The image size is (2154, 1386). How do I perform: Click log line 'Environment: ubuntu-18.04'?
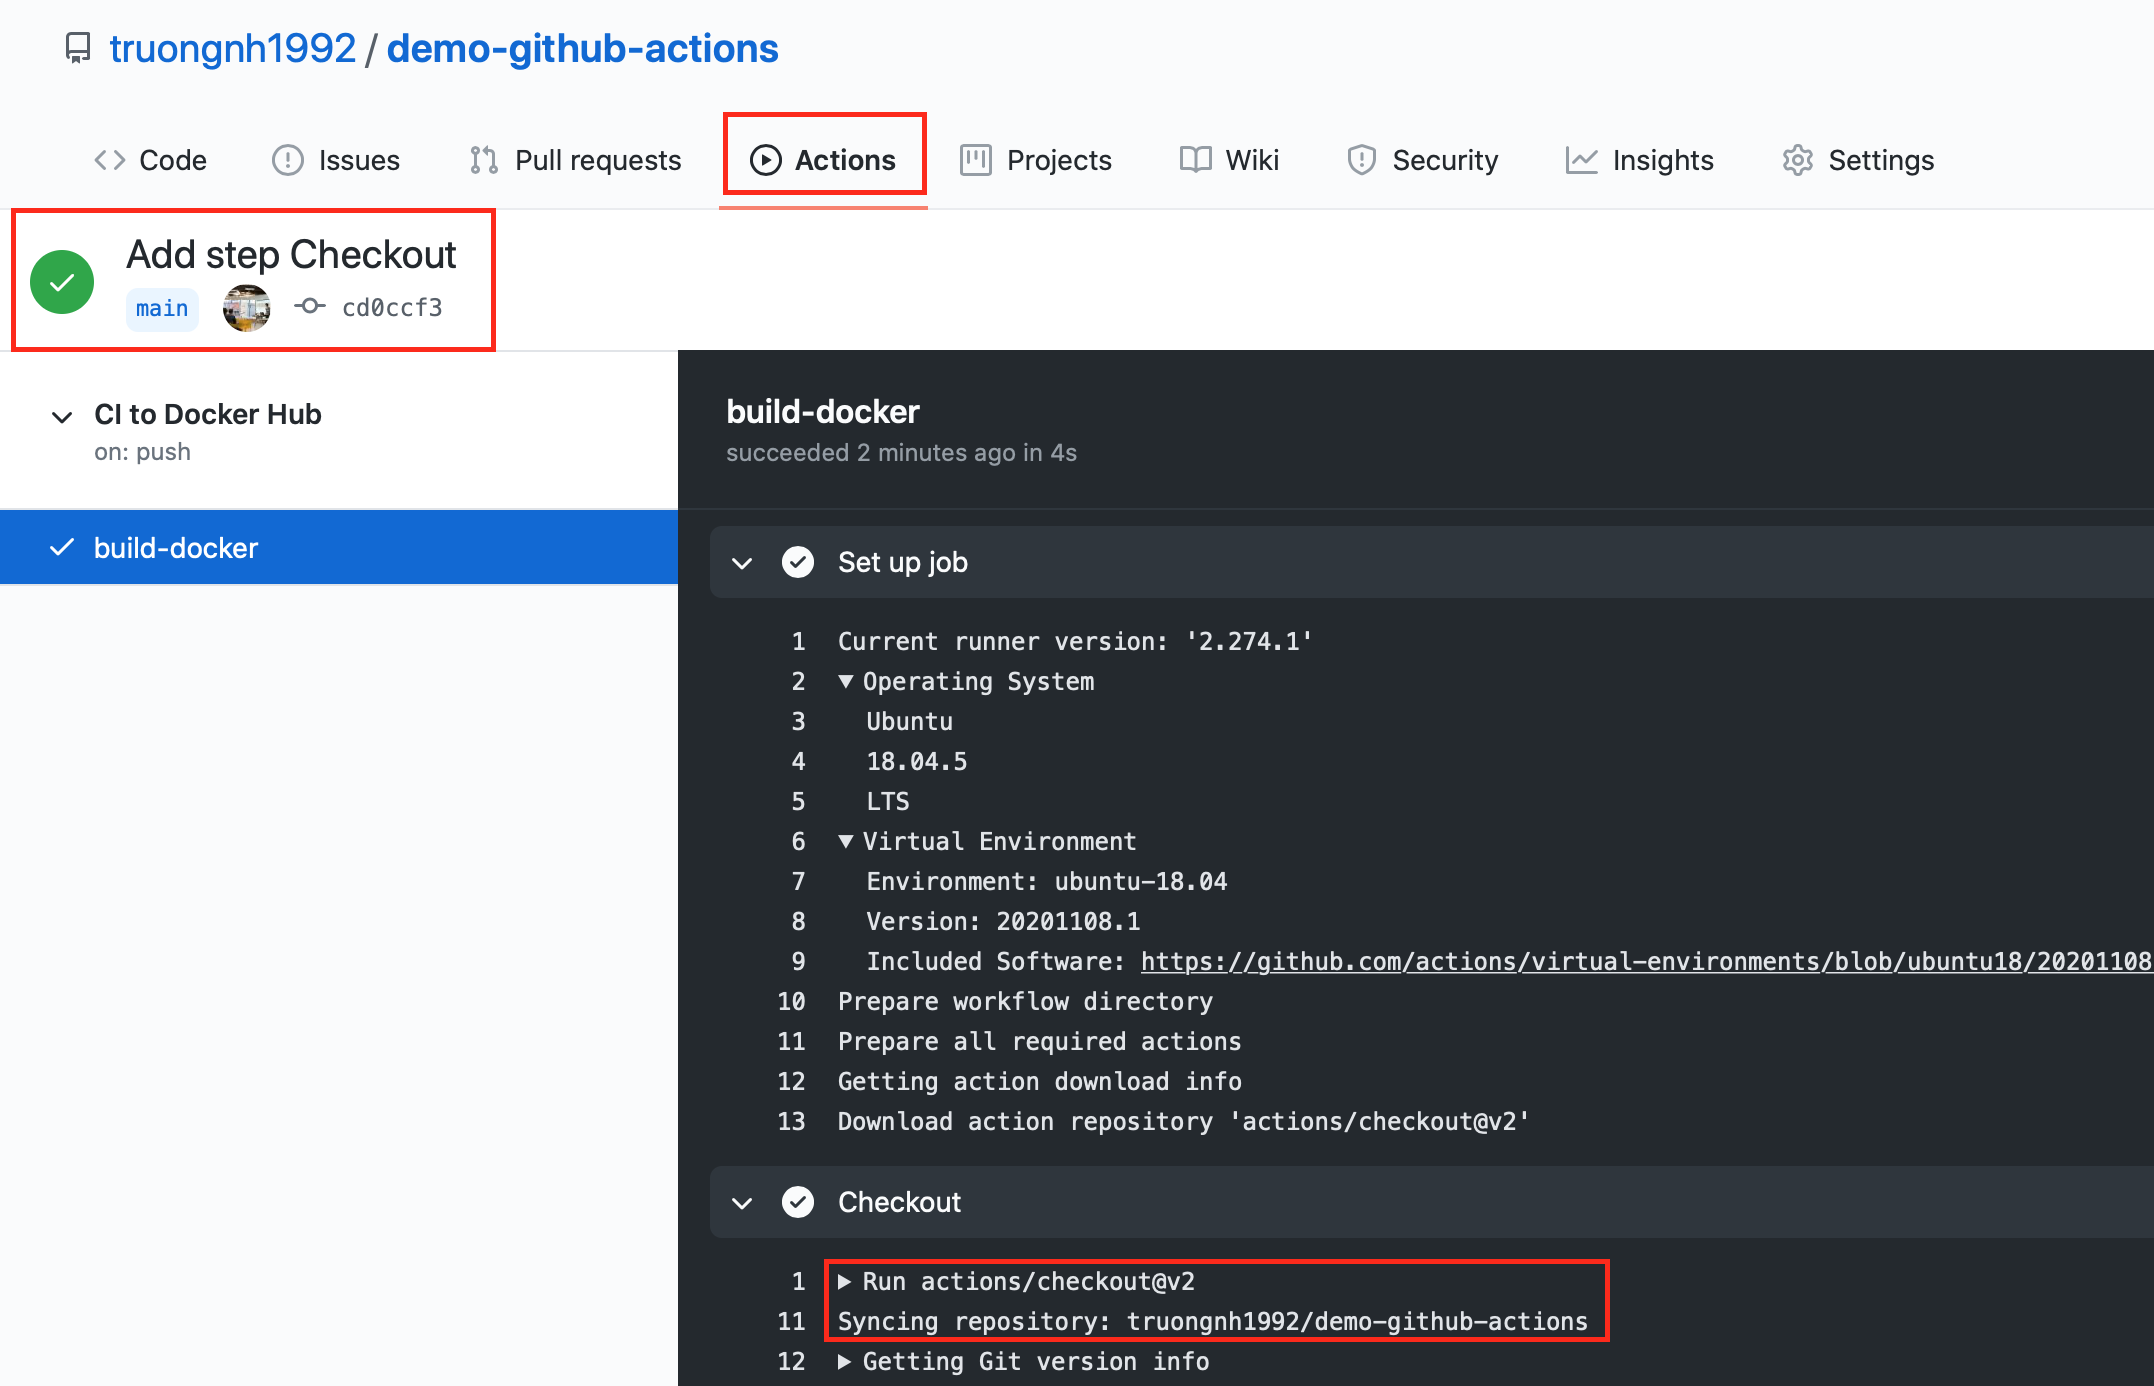[x=1047, y=881]
